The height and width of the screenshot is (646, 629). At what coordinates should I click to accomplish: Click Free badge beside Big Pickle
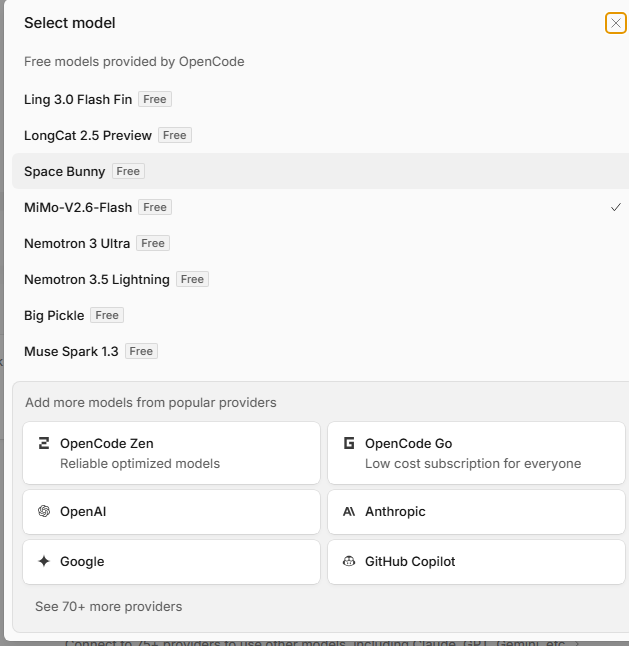click(107, 315)
